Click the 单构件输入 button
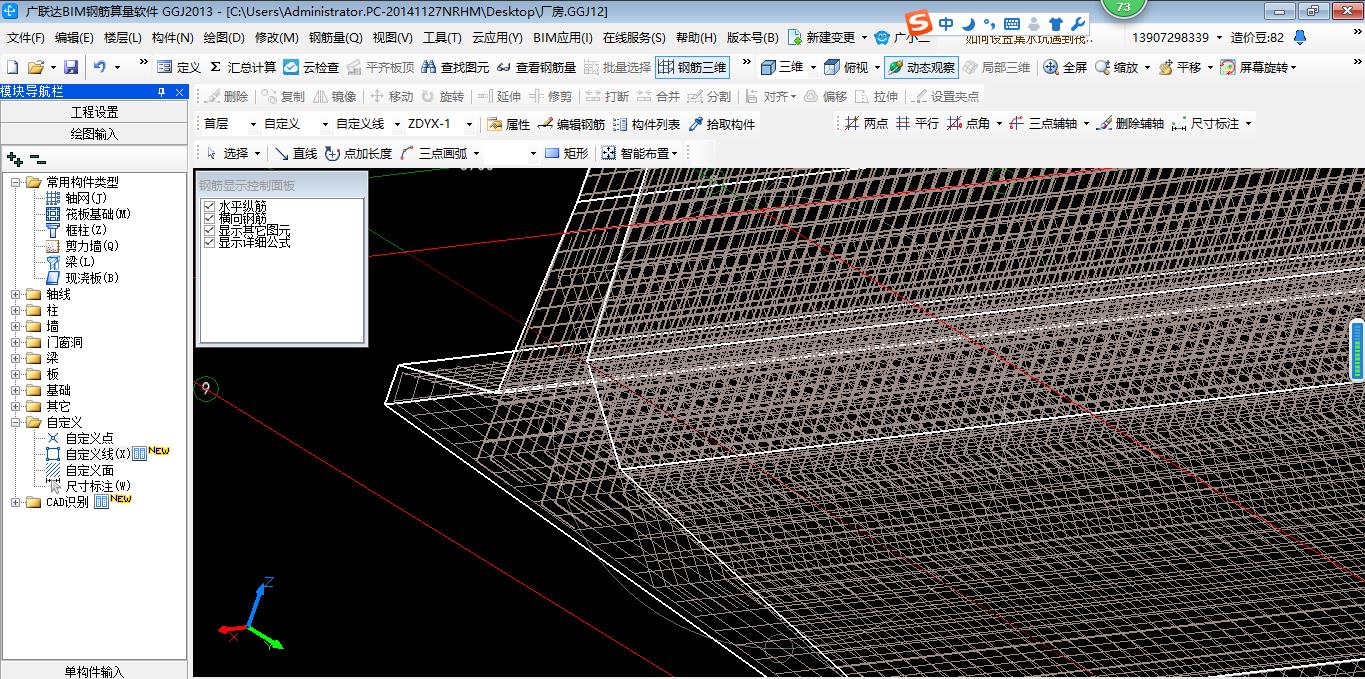Viewport: 1365px width, 679px height. click(94, 671)
